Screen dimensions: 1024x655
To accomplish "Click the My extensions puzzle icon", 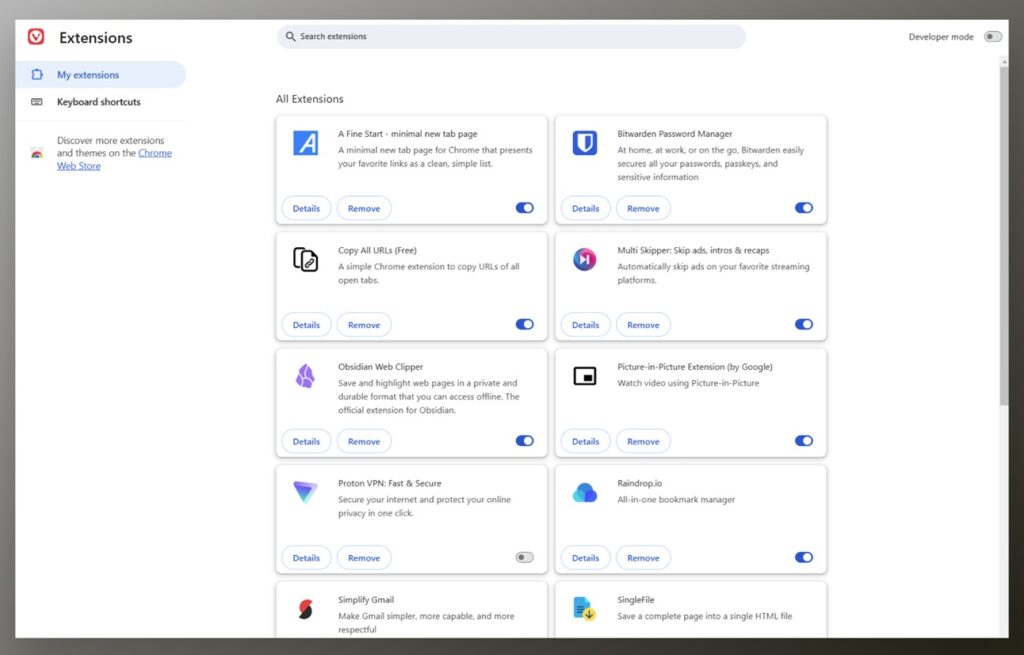I will click(x=37, y=74).
